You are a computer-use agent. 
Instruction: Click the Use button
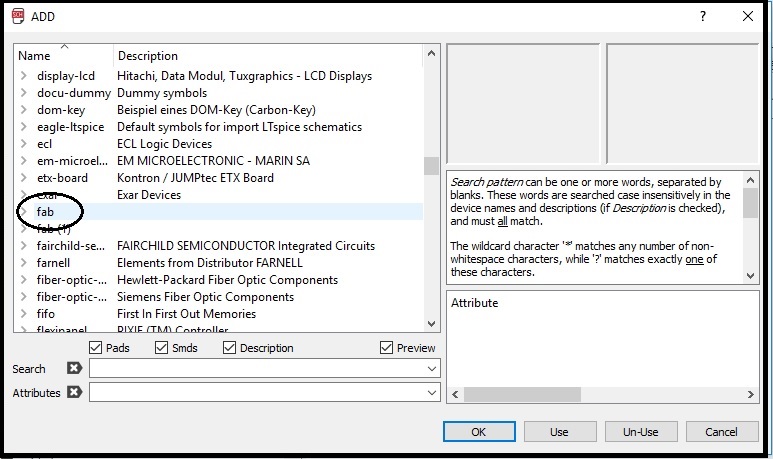560,432
